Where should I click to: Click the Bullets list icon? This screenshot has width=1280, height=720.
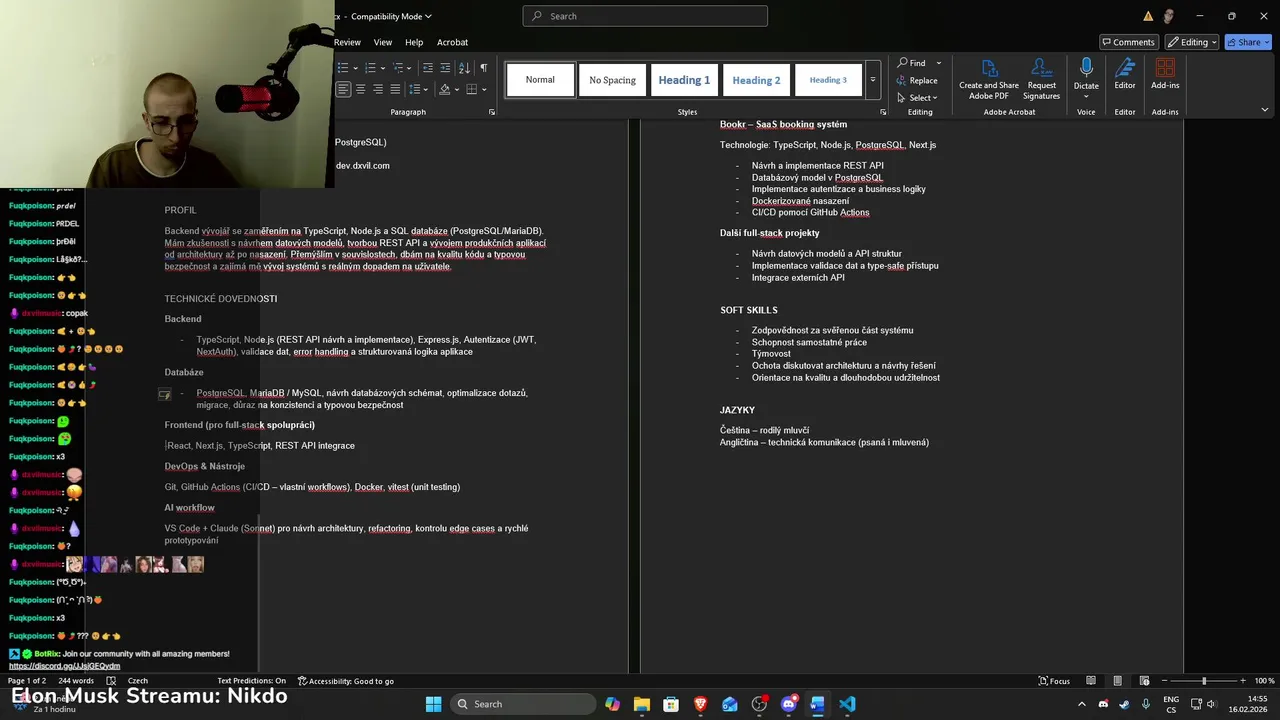(342, 68)
